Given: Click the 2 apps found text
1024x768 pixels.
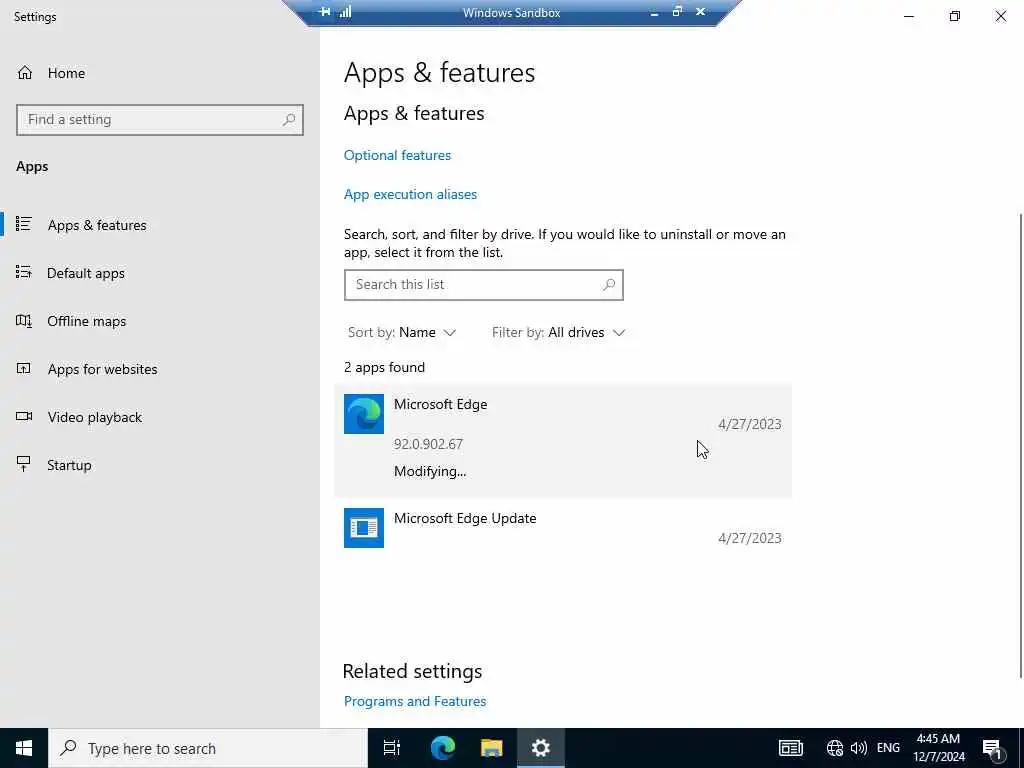Looking at the screenshot, I should (385, 368).
